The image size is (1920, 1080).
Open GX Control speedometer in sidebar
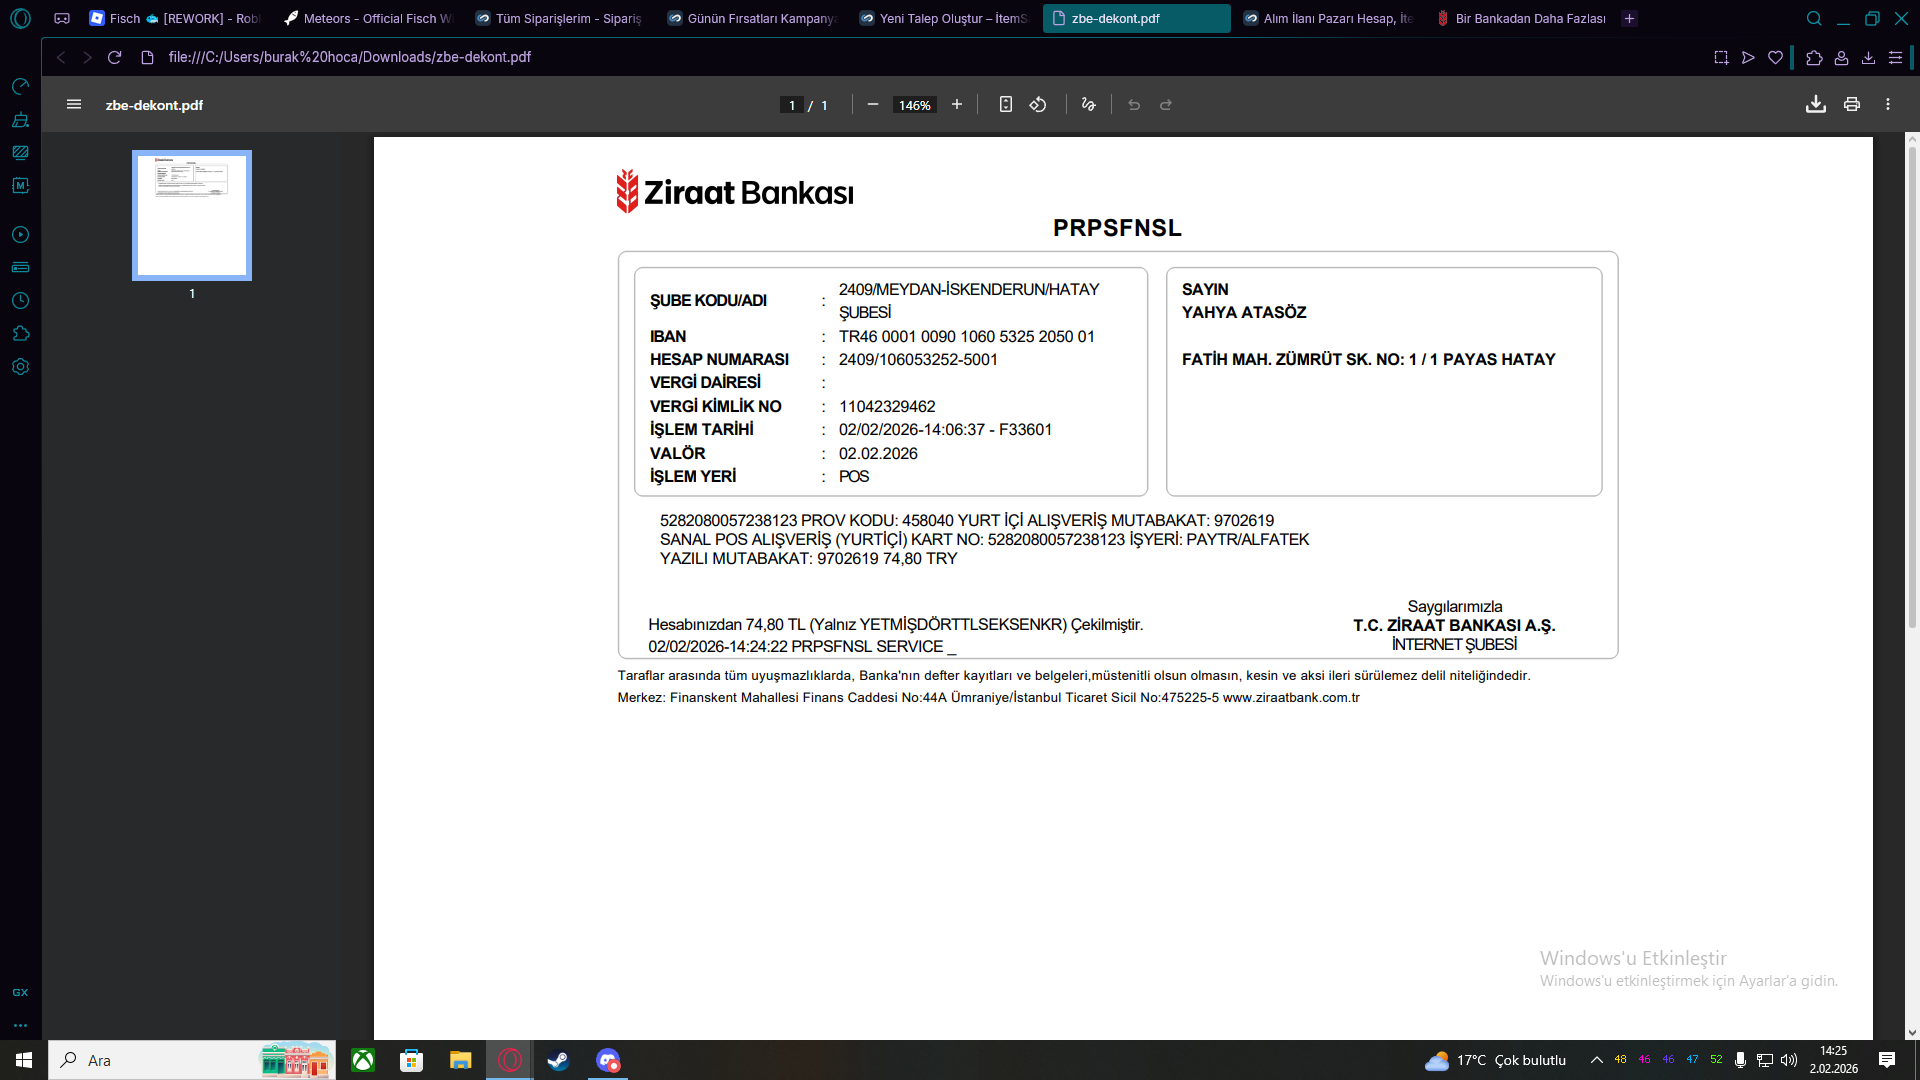[20, 87]
